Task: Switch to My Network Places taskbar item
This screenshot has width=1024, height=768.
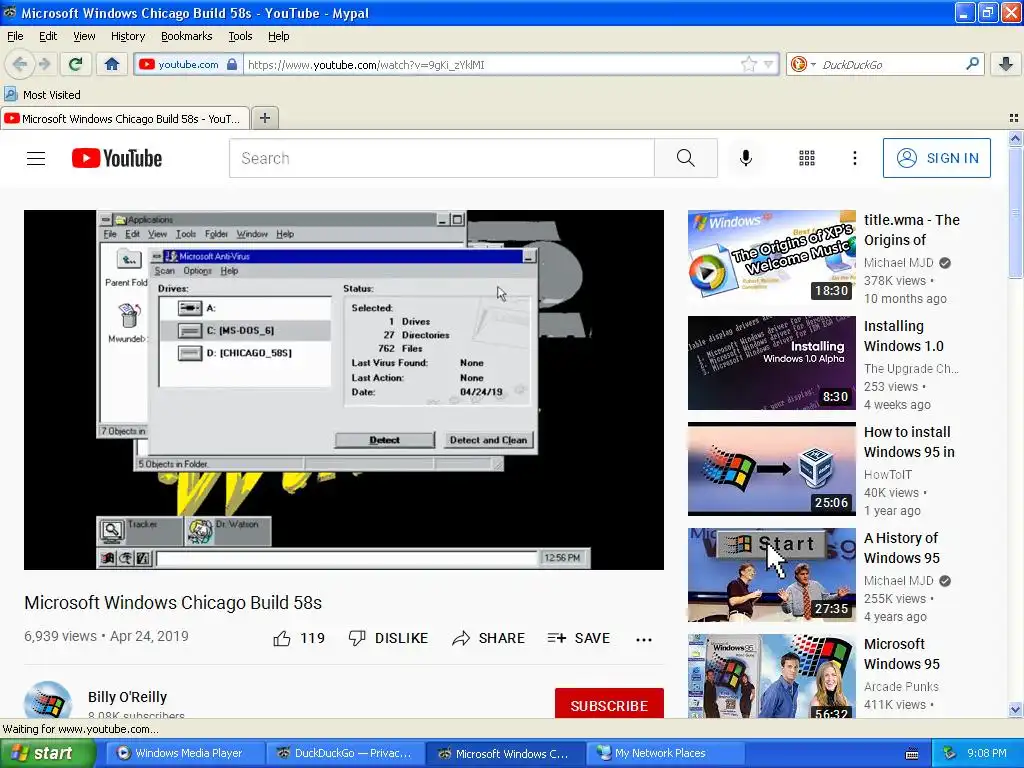Action: click(665, 753)
